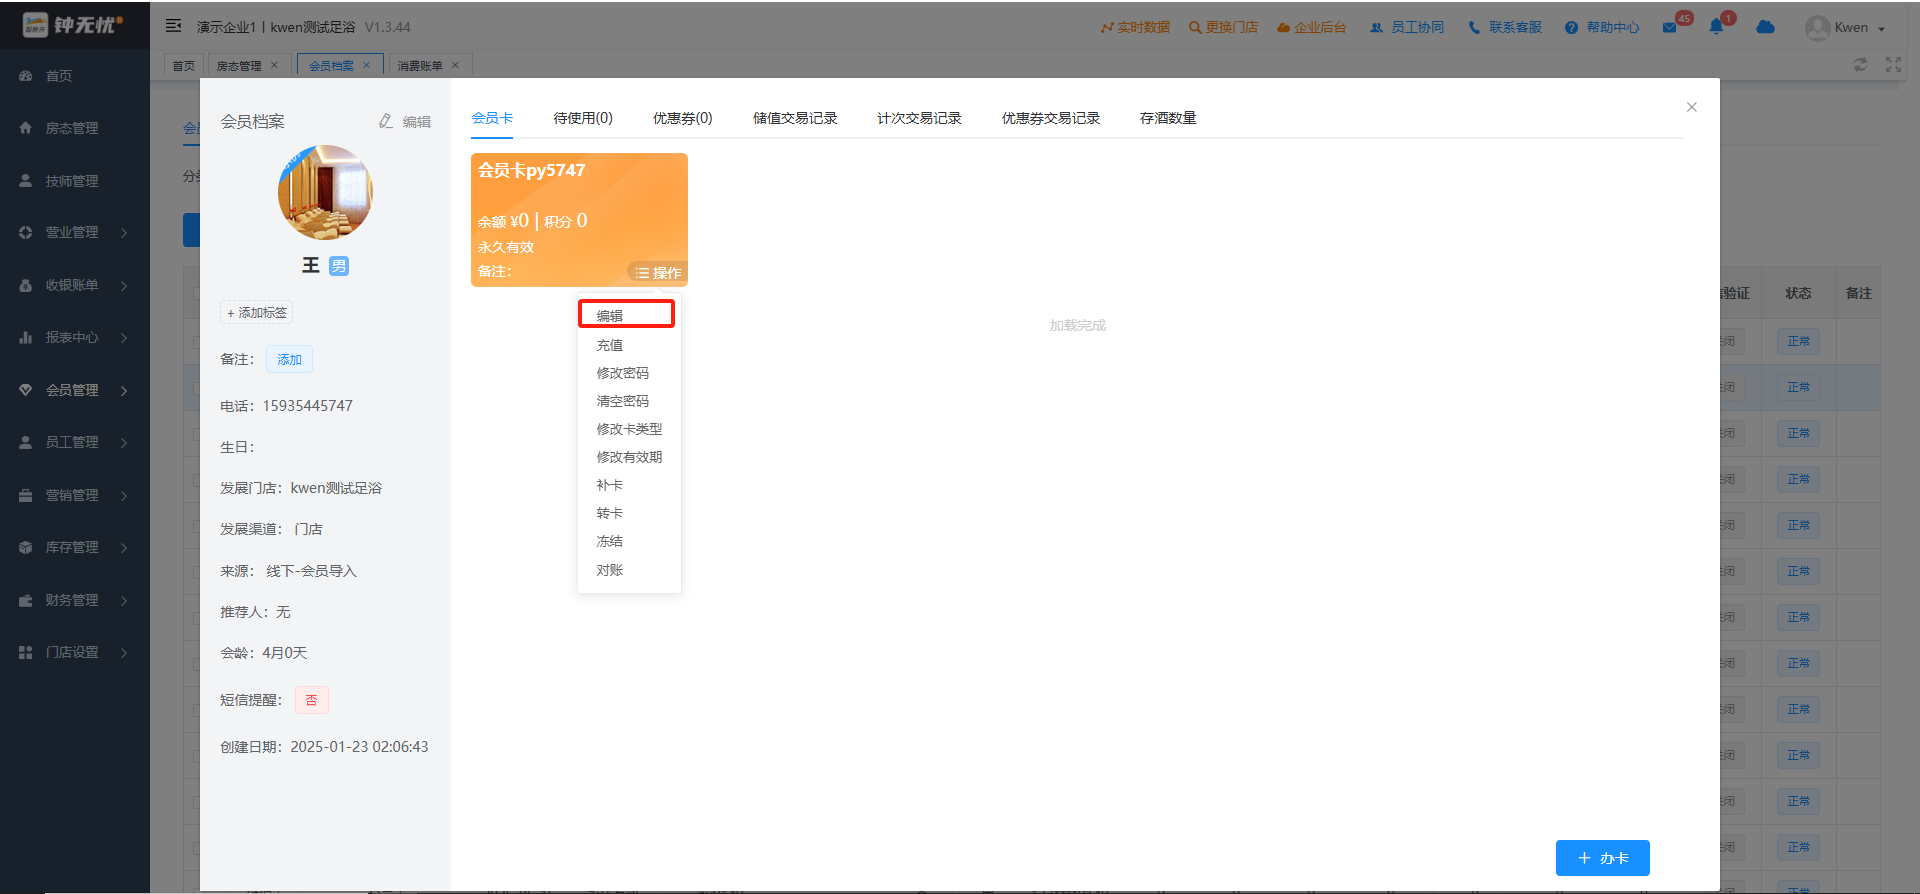Expand the 员工管理 sidebar menu

74,442
